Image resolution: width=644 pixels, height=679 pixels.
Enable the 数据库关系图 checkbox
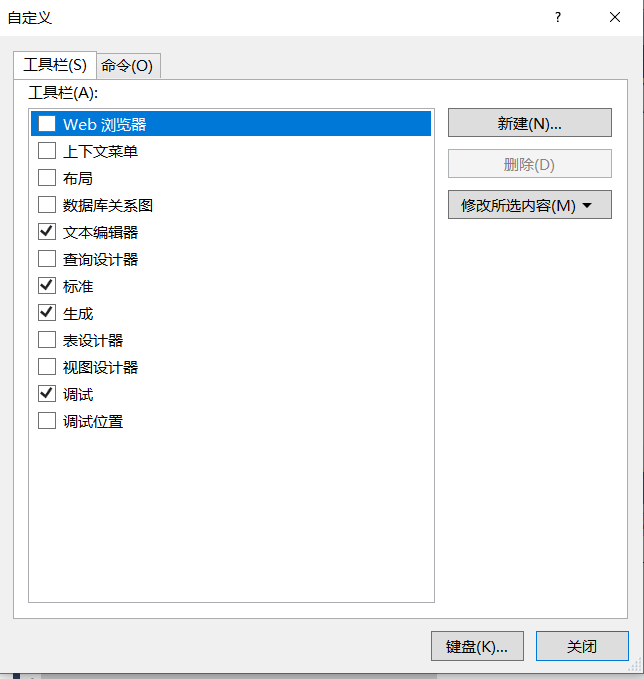pyautogui.click(x=47, y=205)
